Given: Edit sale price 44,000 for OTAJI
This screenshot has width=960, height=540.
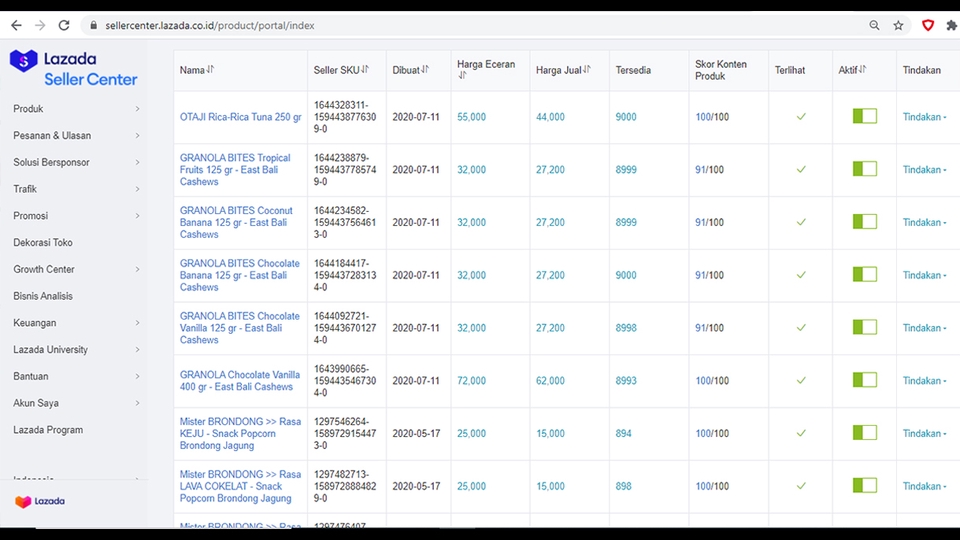Looking at the screenshot, I should point(550,117).
